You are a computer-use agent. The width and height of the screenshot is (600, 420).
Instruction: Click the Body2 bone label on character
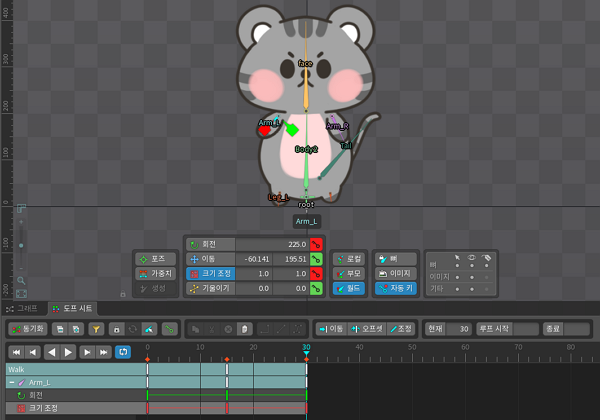306,149
